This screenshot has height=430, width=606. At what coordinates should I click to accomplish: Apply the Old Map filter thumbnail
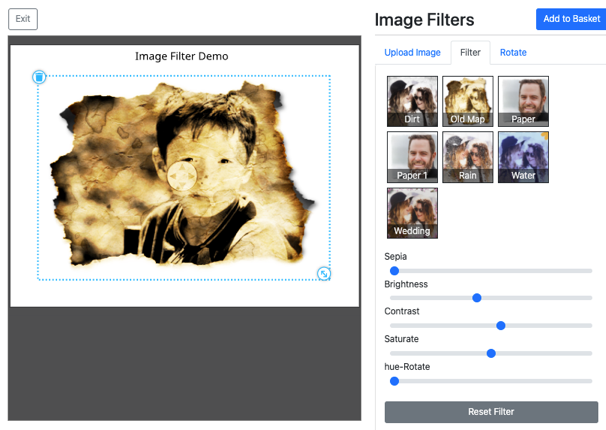pyautogui.click(x=468, y=101)
